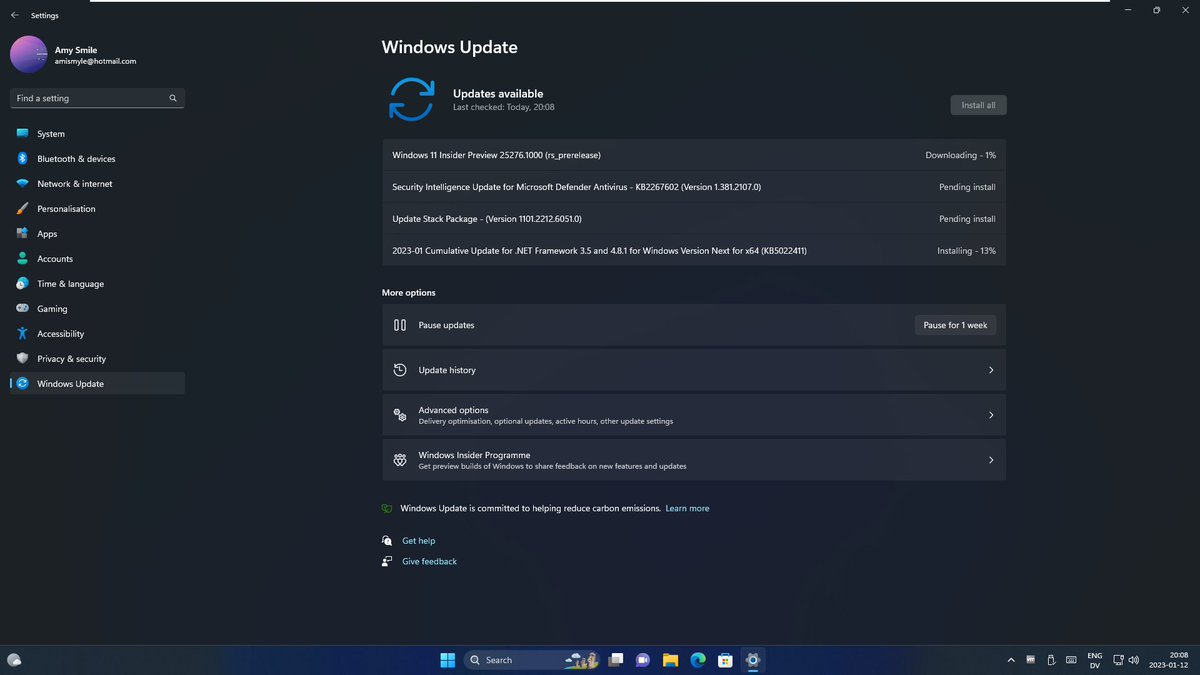Click Pause for 1 week button
The width and height of the screenshot is (1200, 675).
pyautogui.click(x=955, y=325)
